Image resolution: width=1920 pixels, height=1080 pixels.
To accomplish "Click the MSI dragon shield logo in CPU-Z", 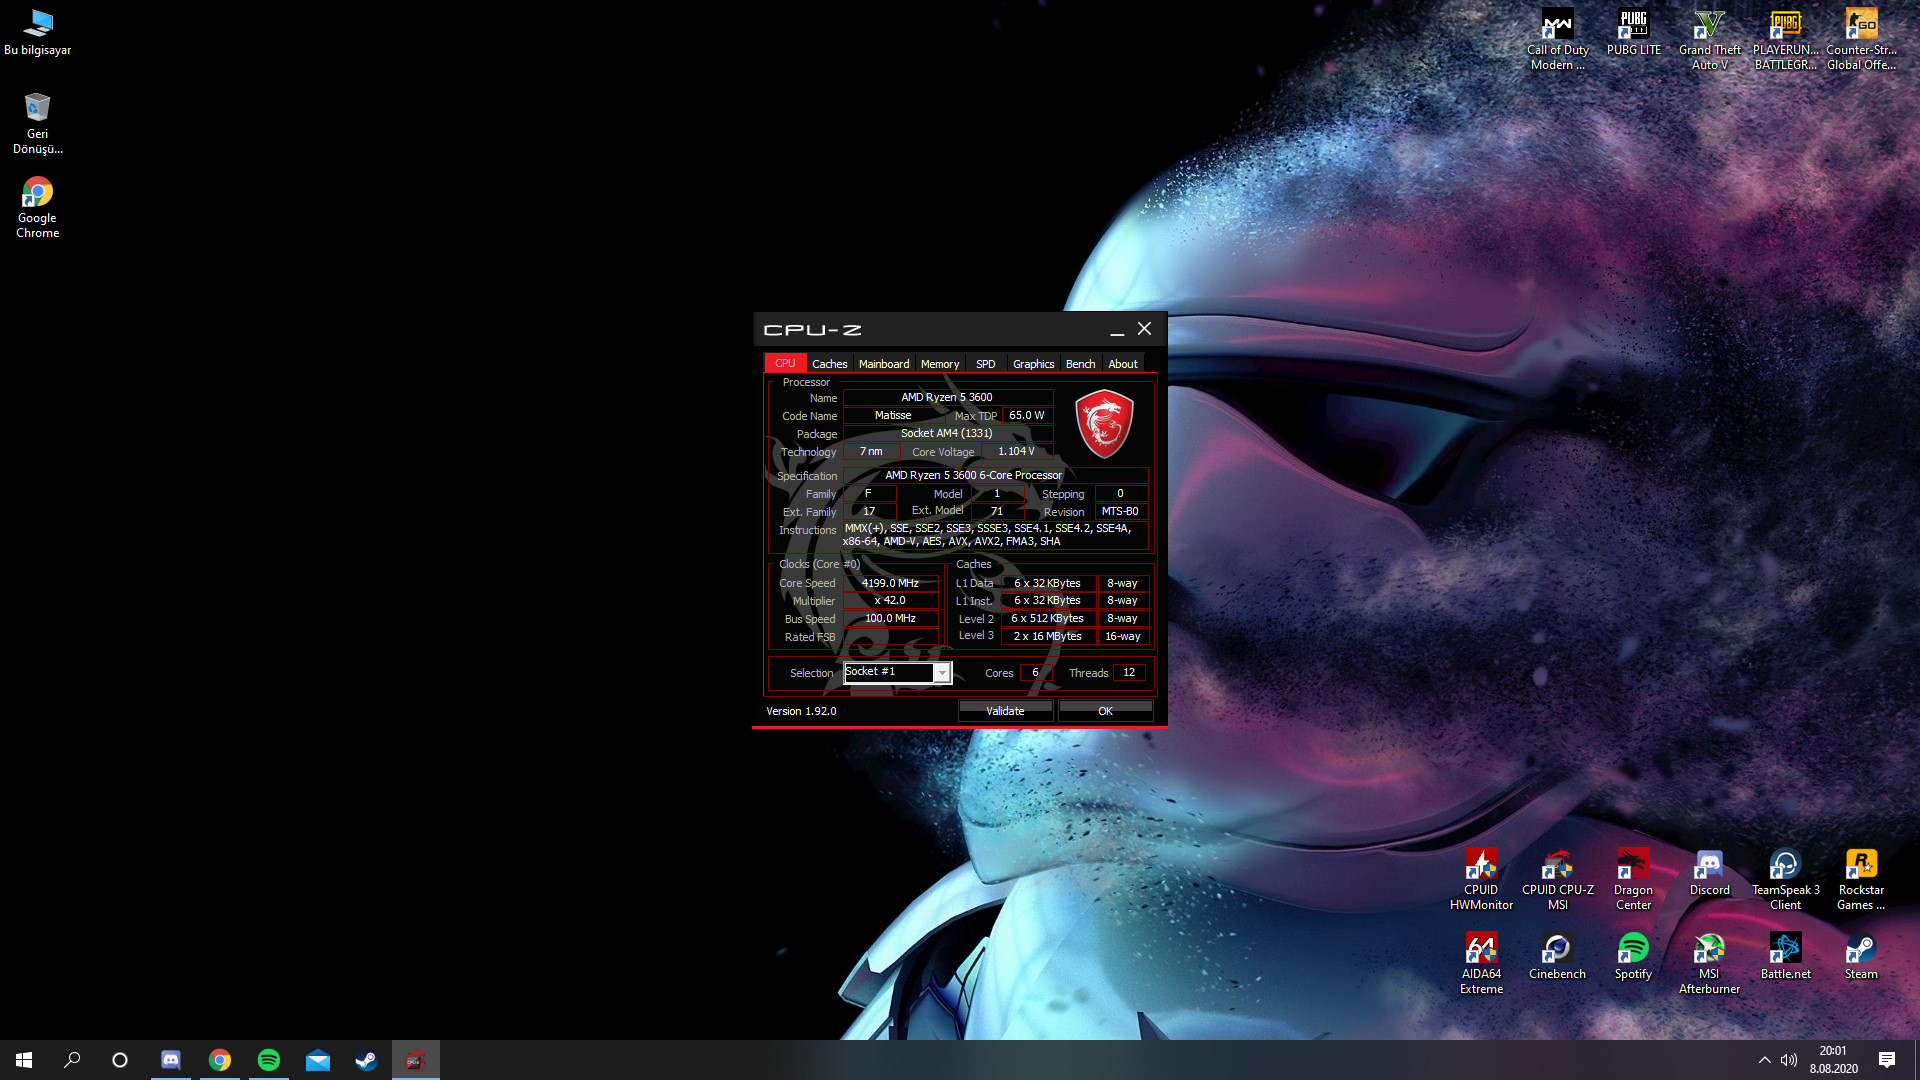I will tap(1104, 424).
